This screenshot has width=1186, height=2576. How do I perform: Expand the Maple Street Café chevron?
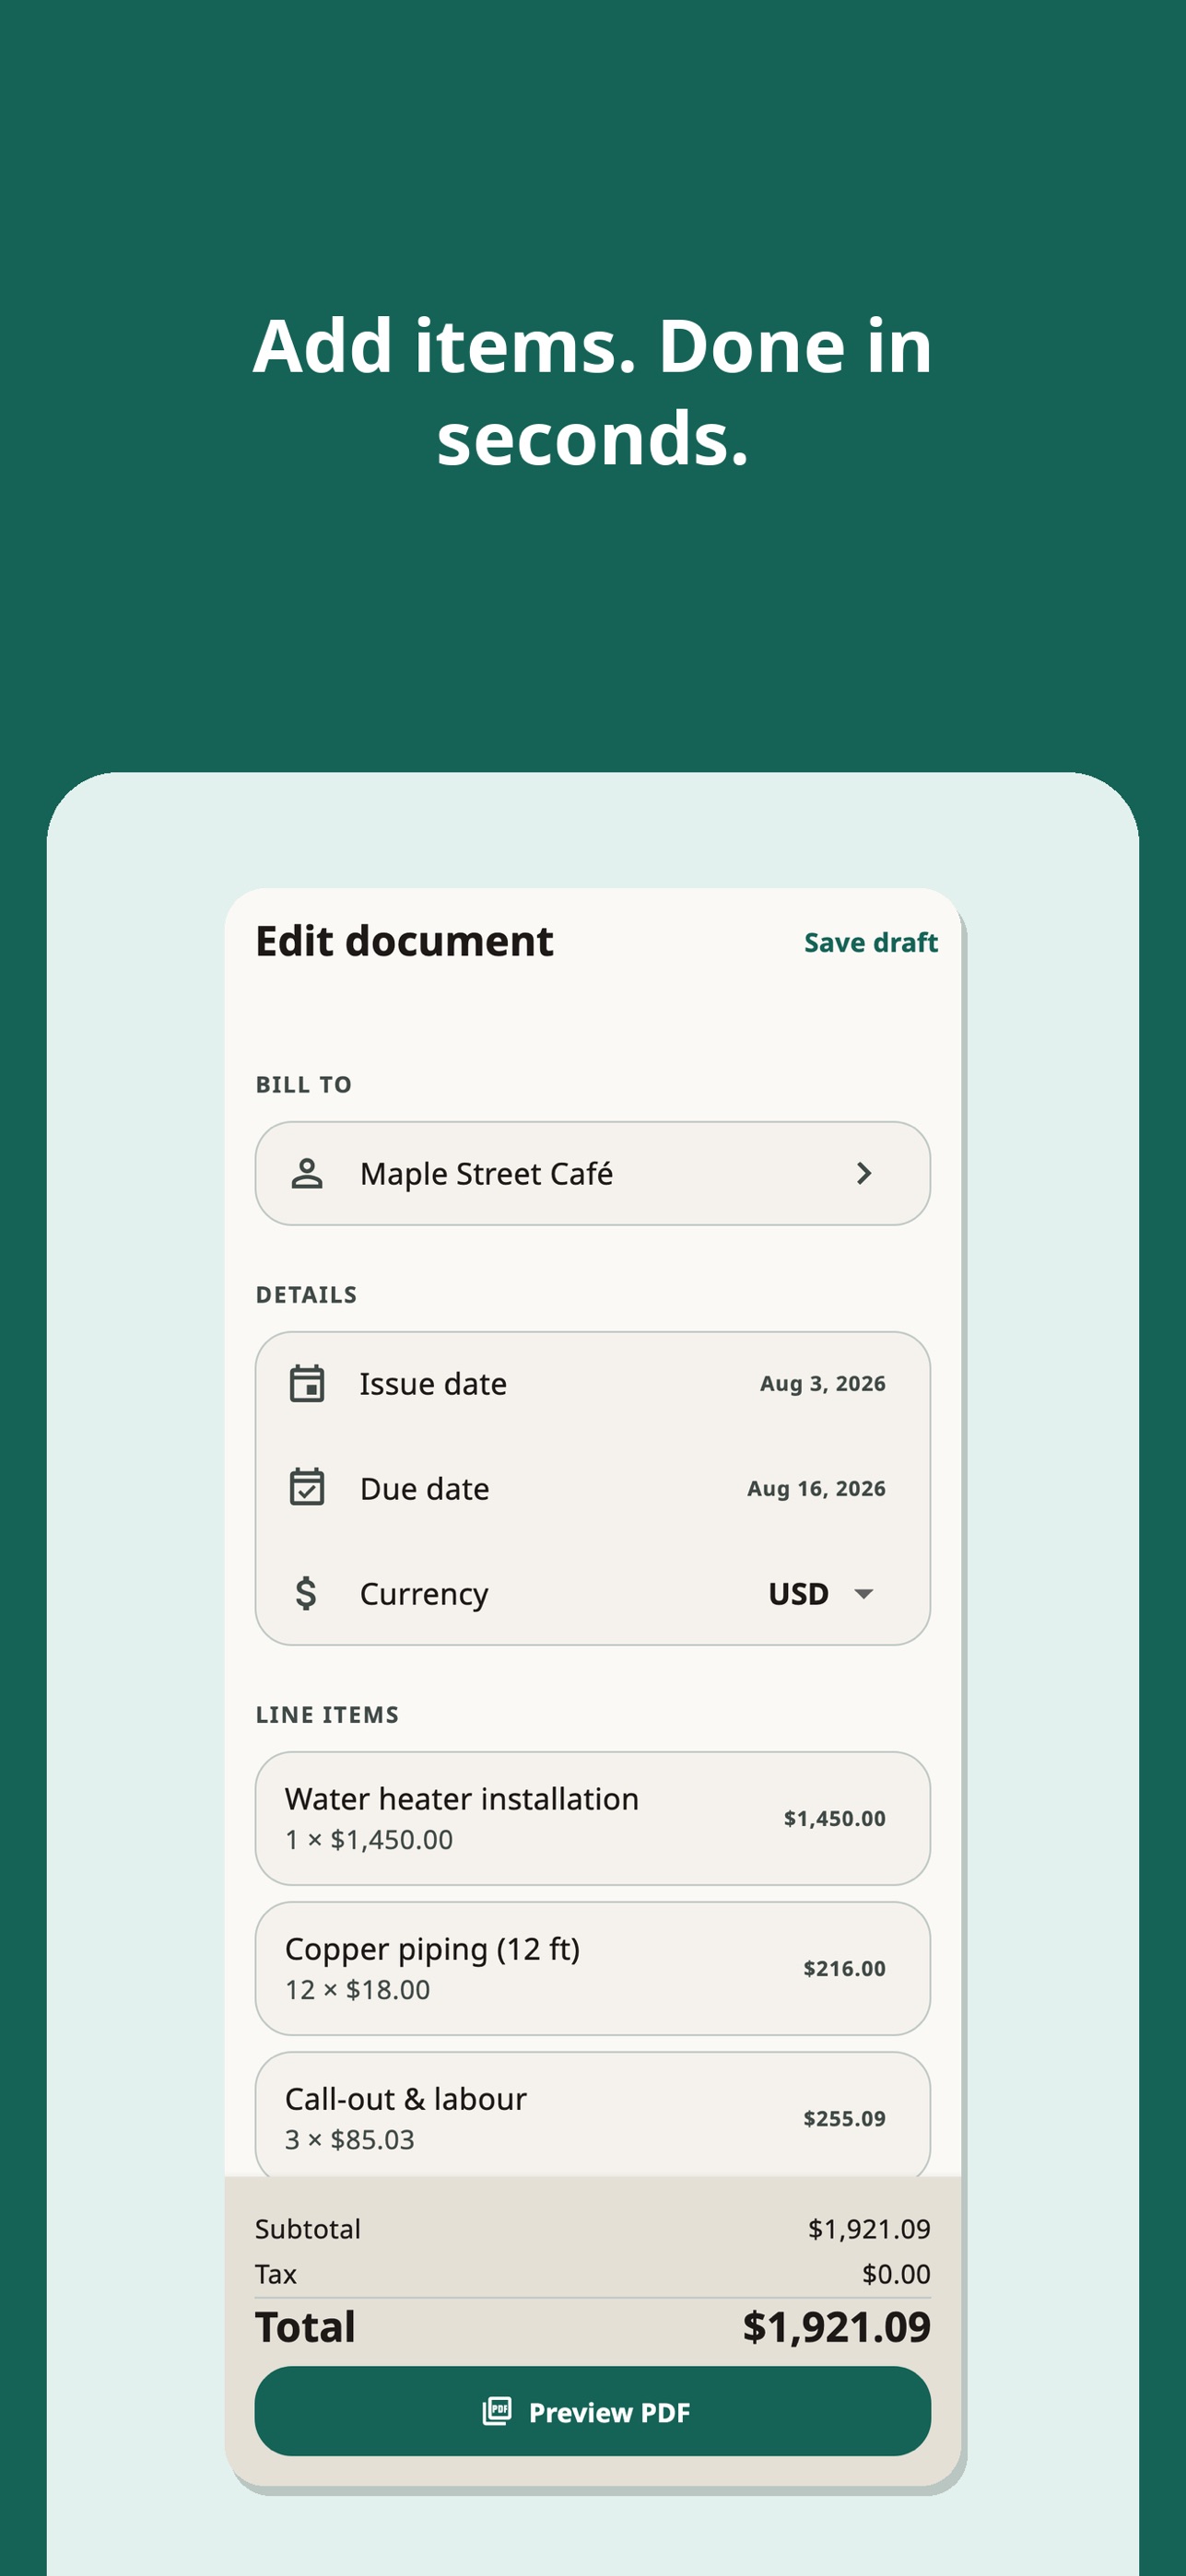click(864, 1173)
